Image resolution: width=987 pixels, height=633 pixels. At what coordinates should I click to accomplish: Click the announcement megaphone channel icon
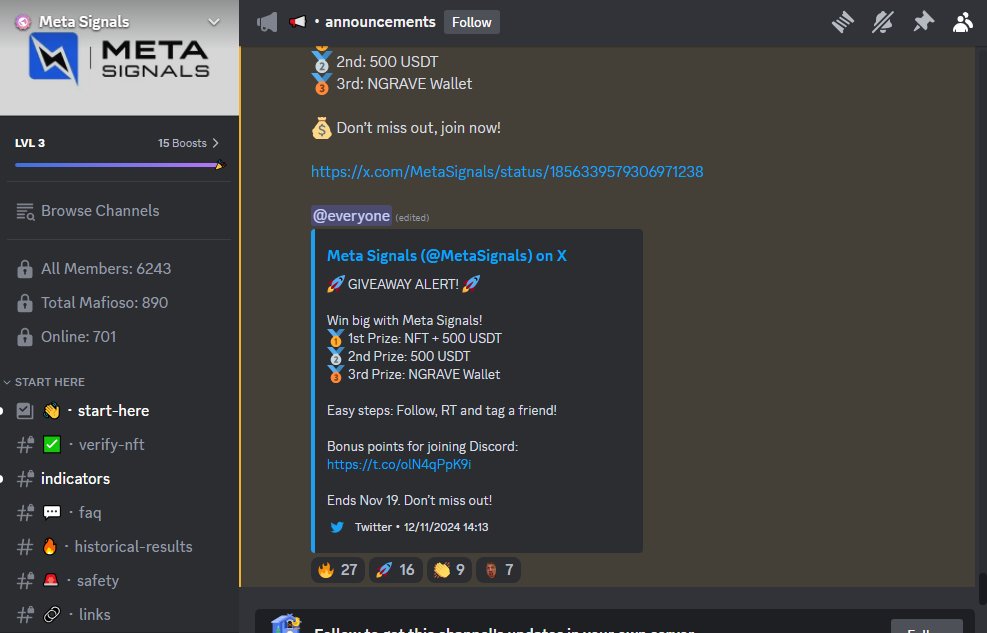click(x=267, y=23)
